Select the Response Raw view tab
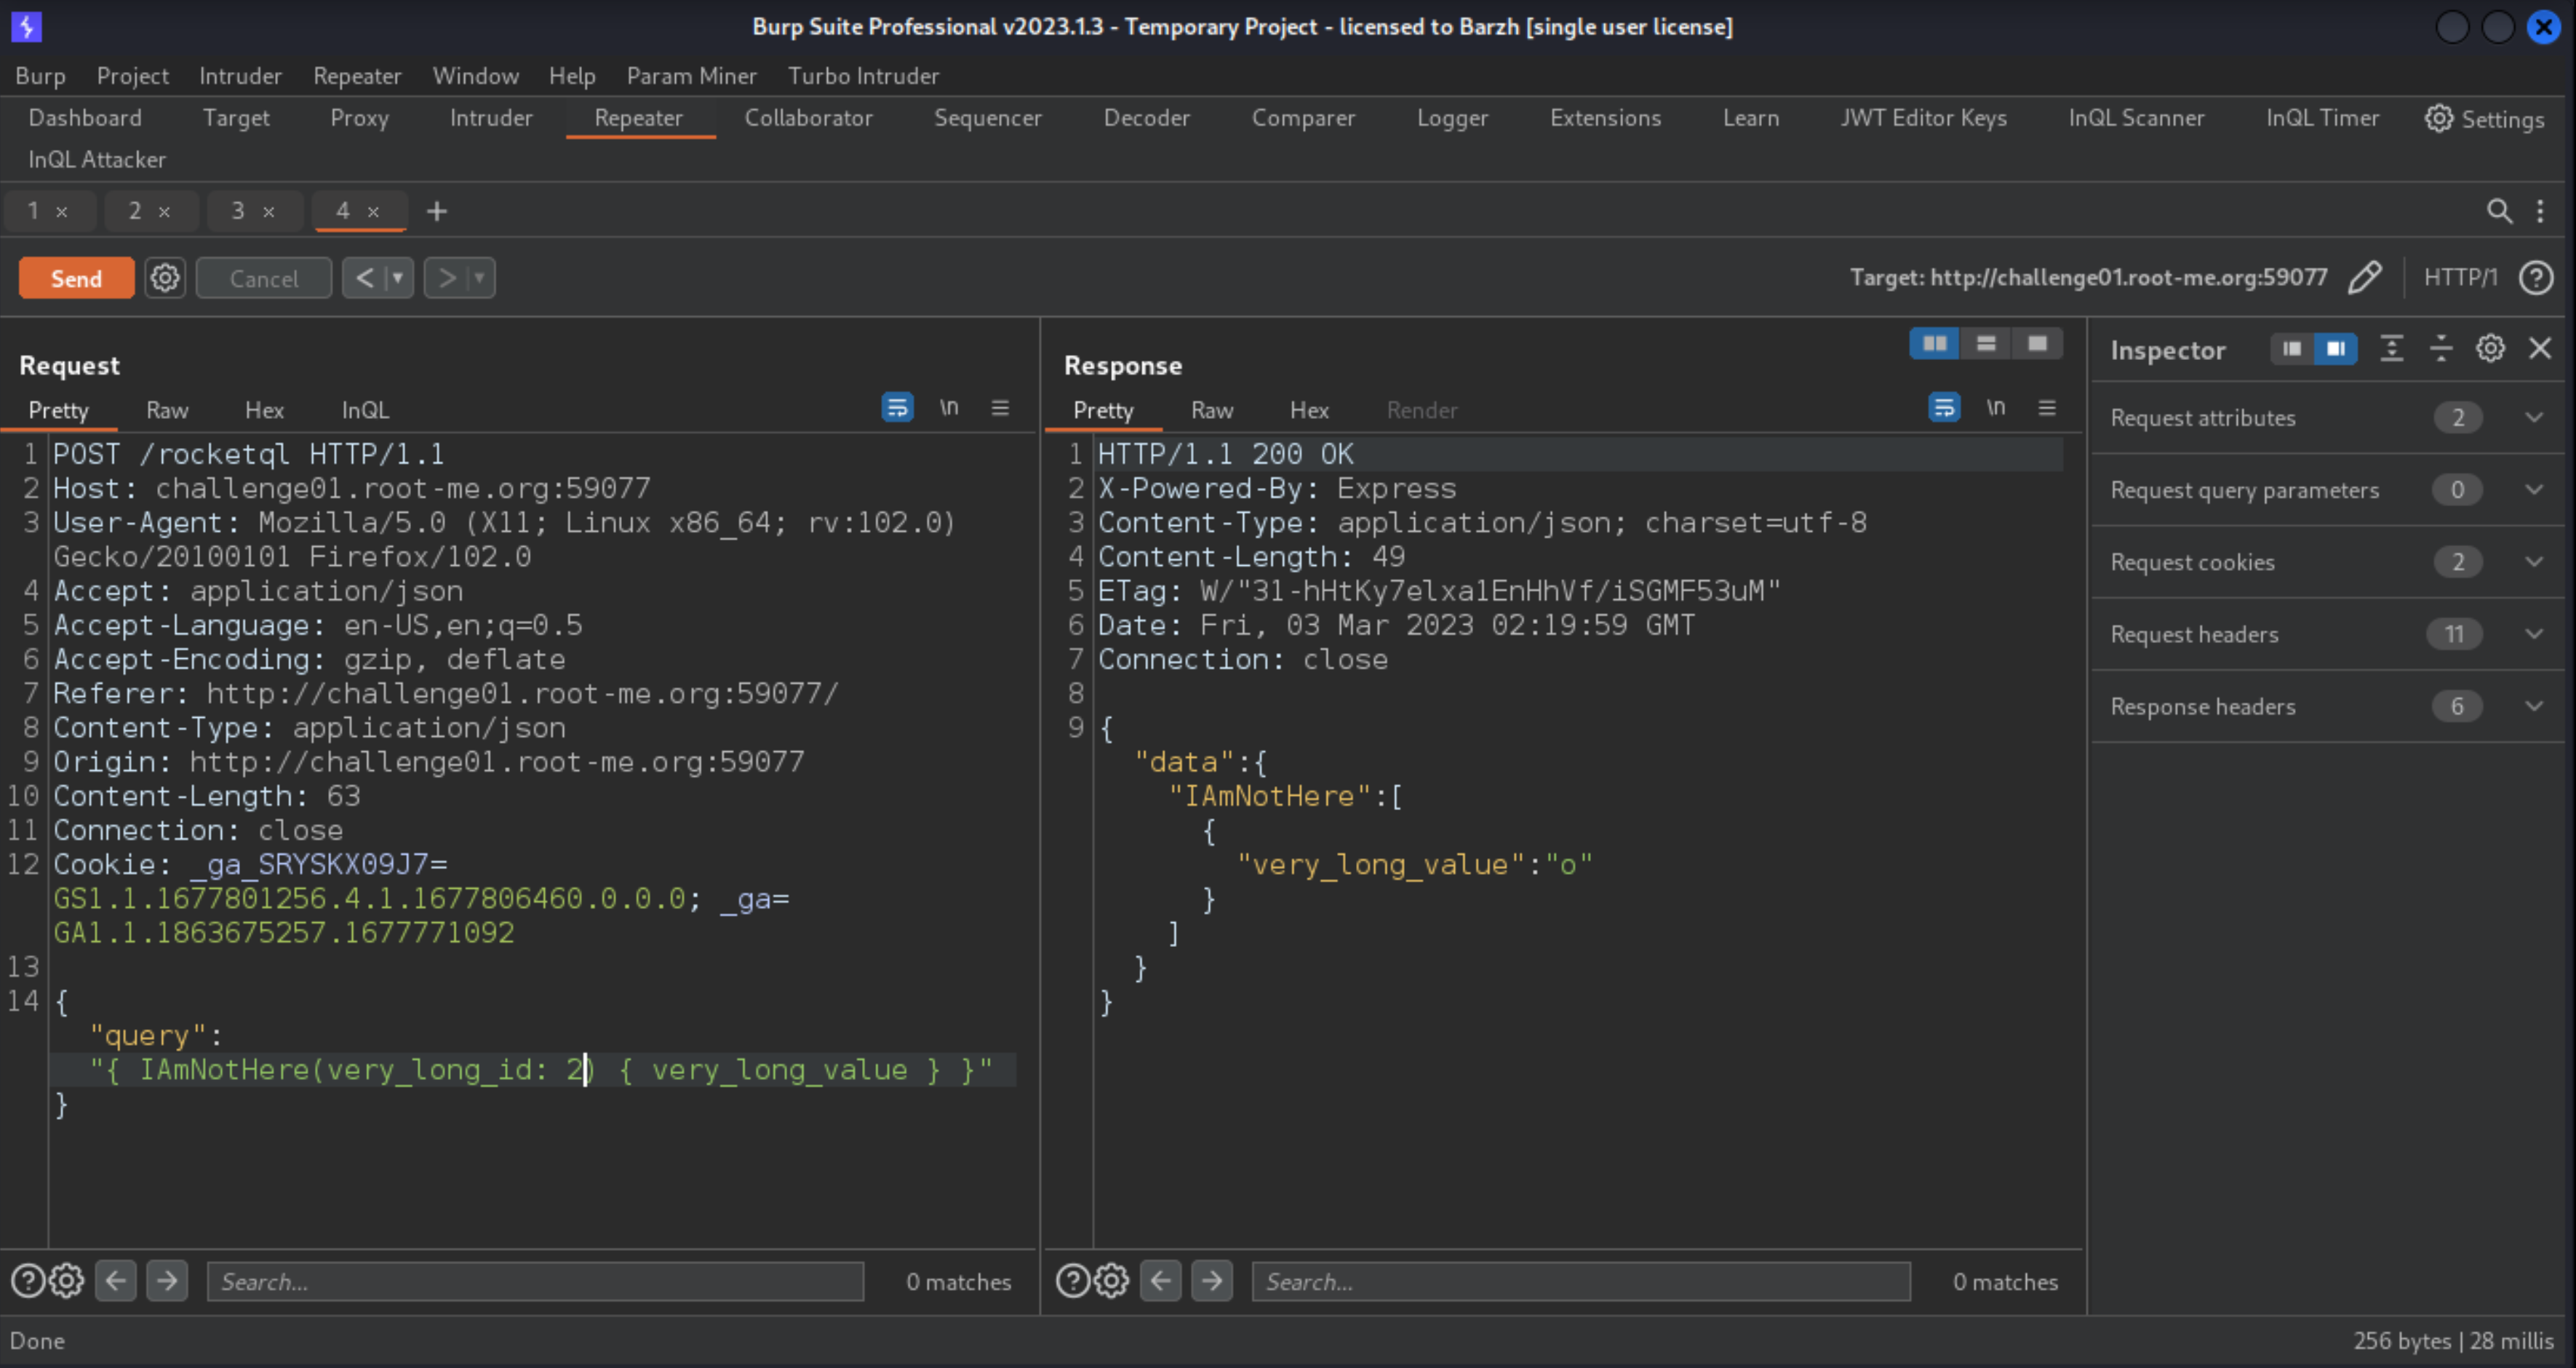This screenshot has width=2576, height=1368. coord(1212,410)
